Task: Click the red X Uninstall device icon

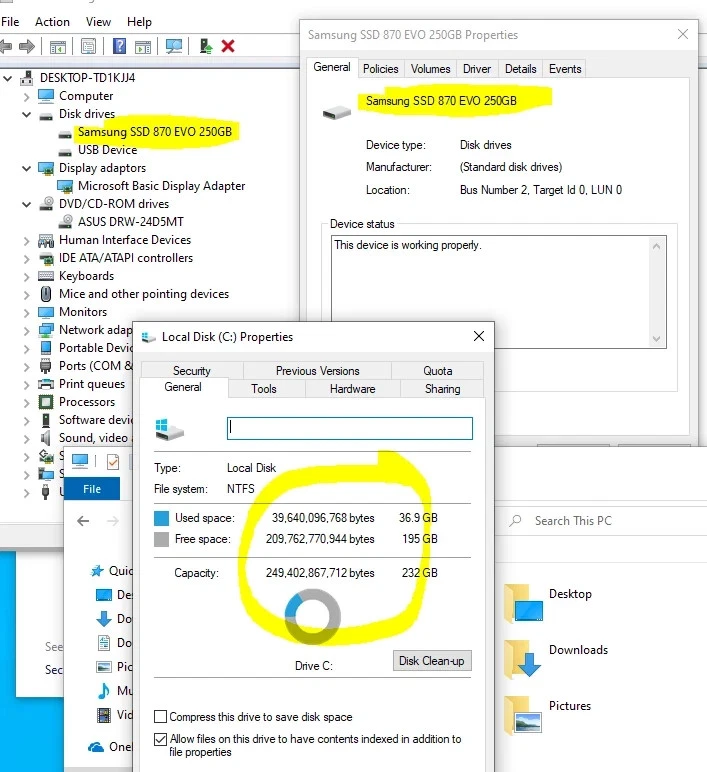Action: [227, 46]
